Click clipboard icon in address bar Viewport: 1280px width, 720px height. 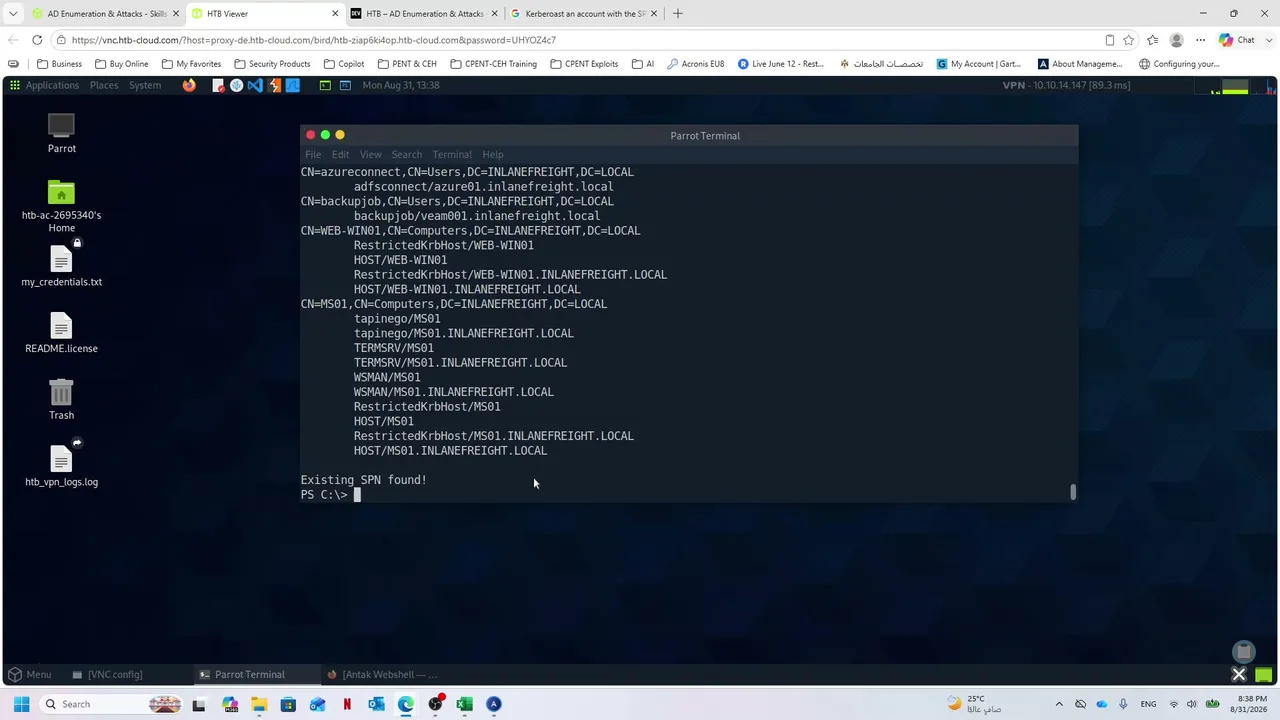click(1109, 40)
